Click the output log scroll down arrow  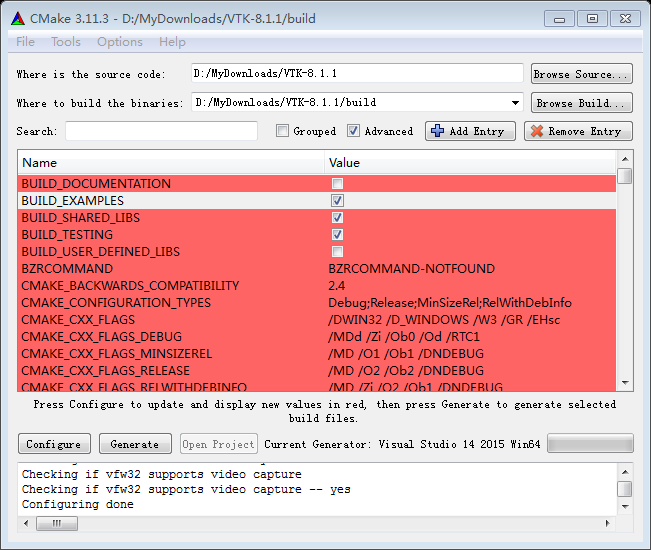pyautogui.click(x=625, y=506)
